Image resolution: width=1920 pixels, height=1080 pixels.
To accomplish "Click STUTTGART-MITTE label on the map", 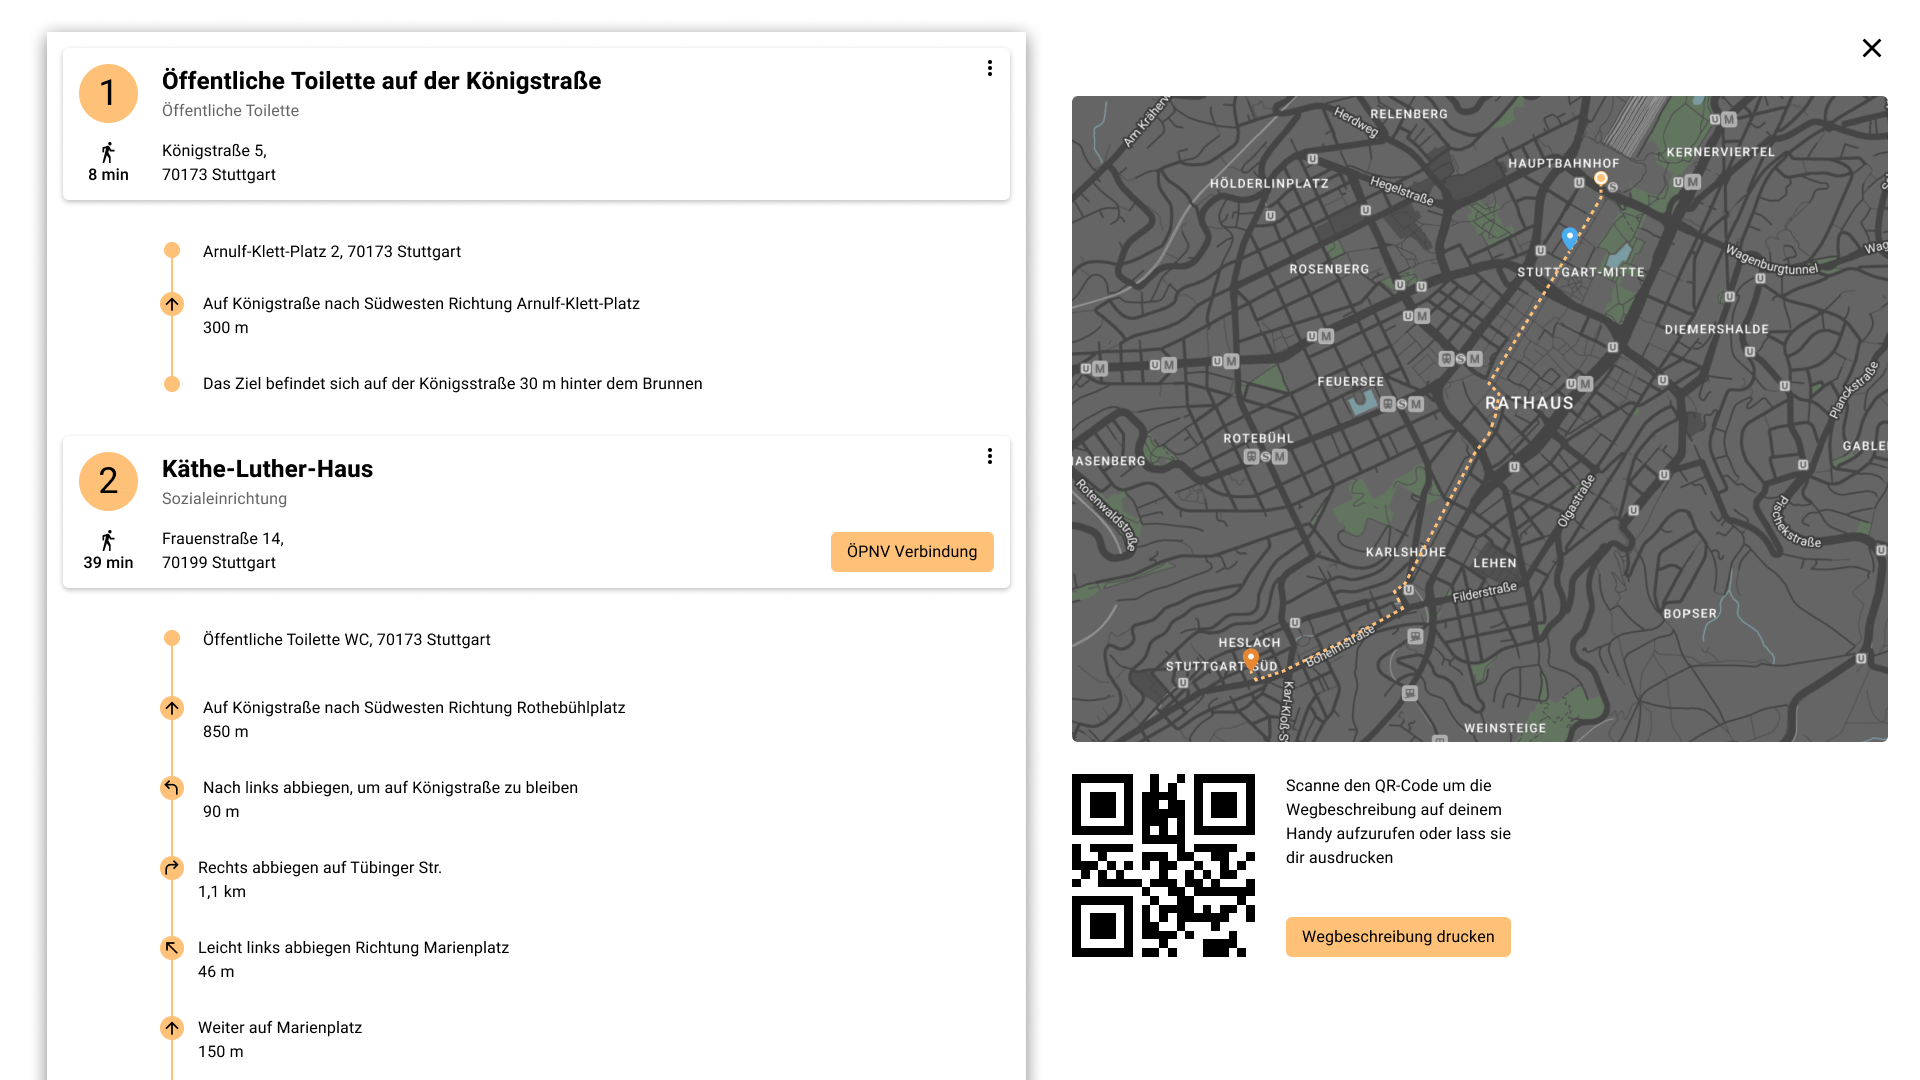I will [1581, 272].
